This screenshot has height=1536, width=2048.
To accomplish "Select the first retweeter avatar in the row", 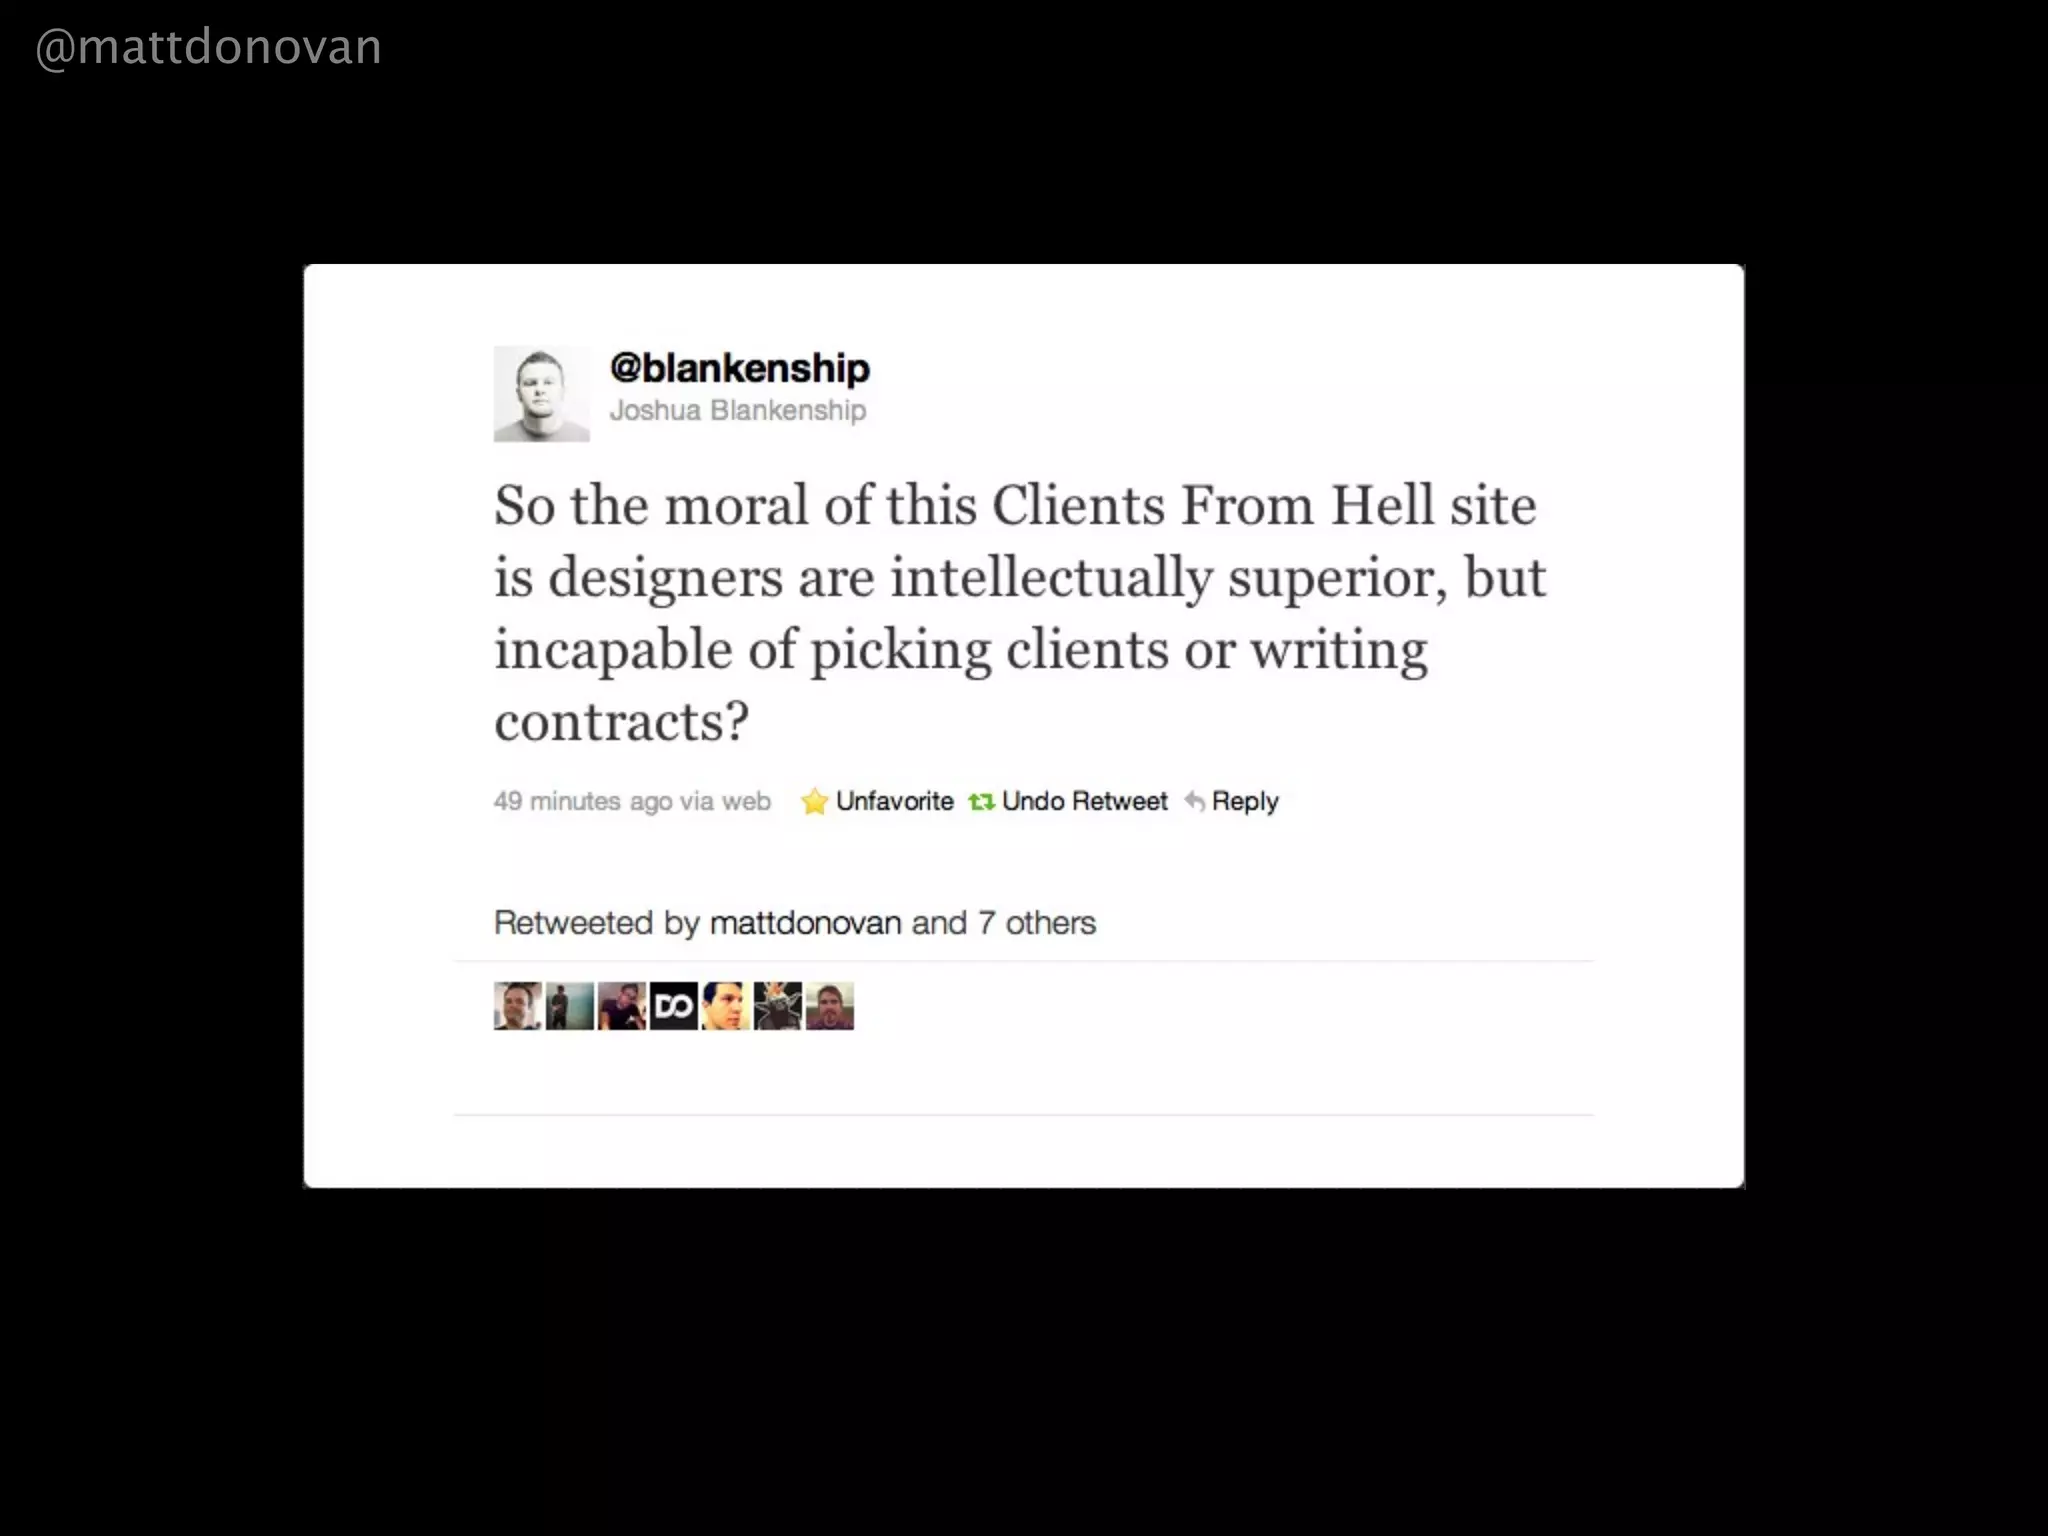I will pyautogui.click(x=518, y=1006).
